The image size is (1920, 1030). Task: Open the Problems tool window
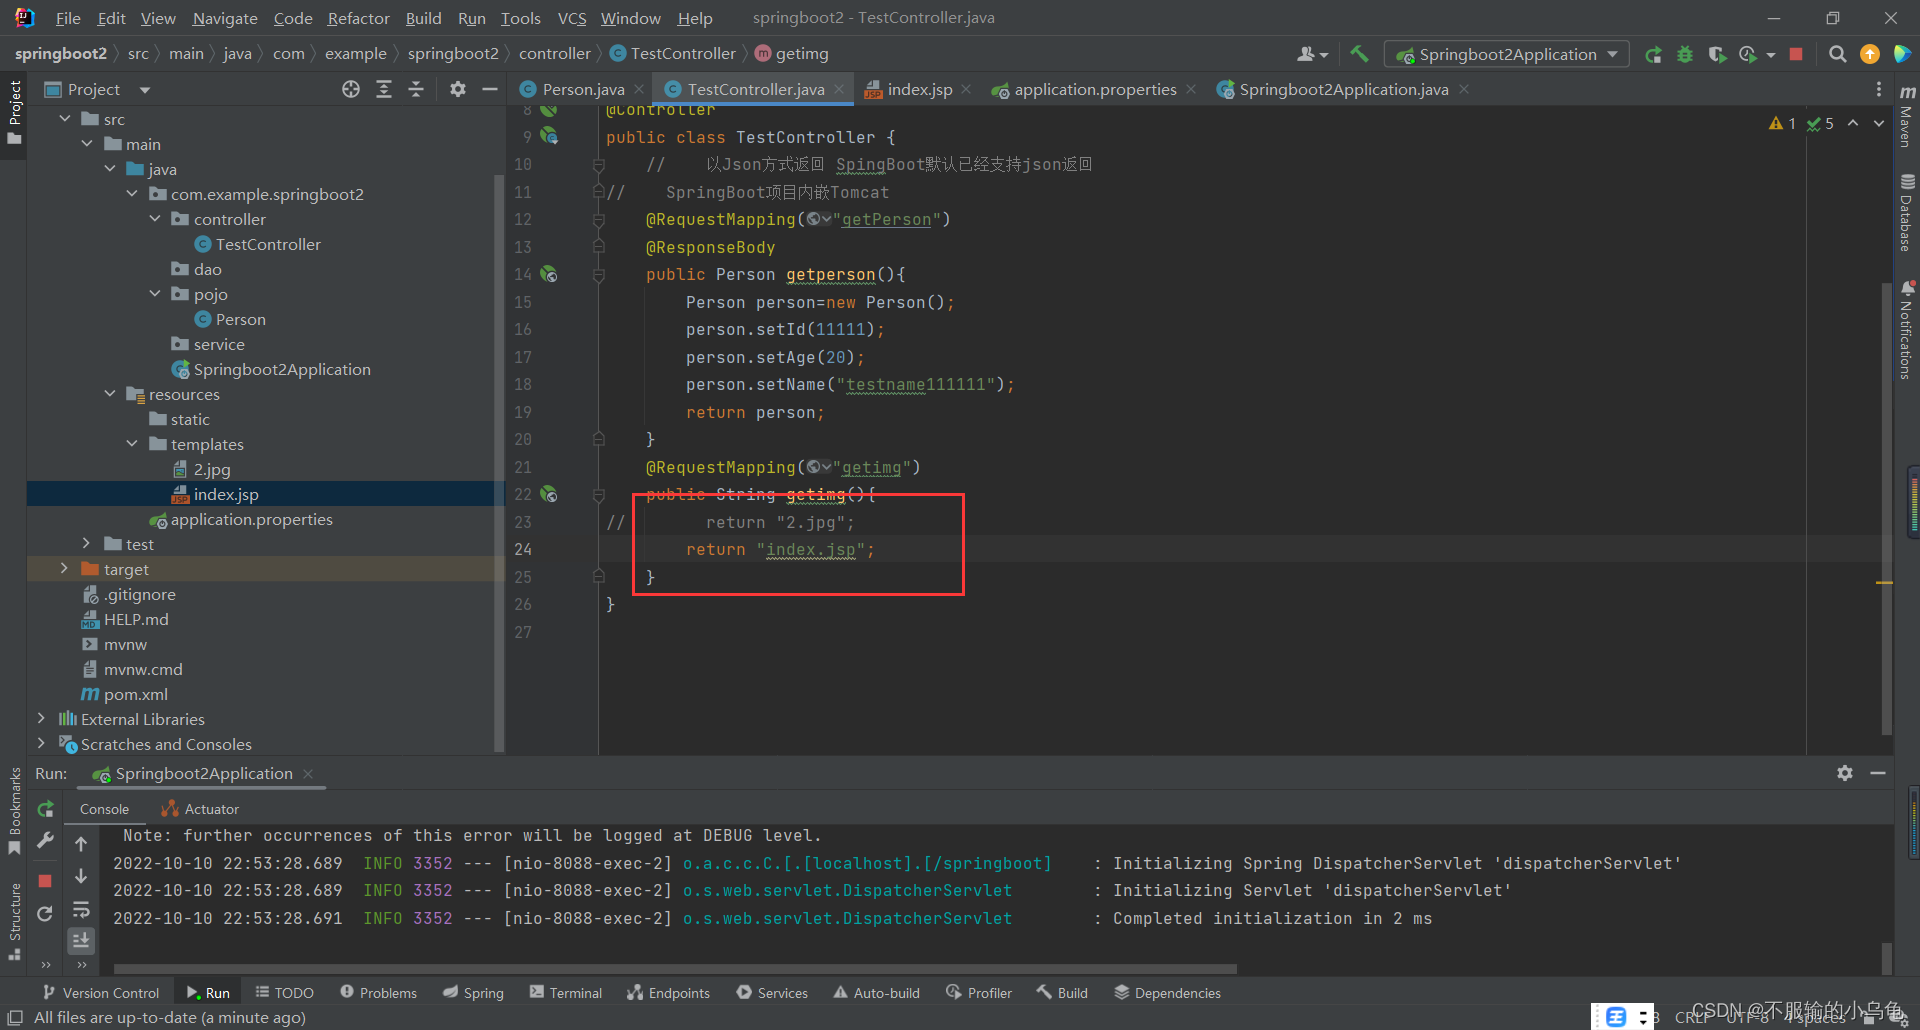(378, 992)
